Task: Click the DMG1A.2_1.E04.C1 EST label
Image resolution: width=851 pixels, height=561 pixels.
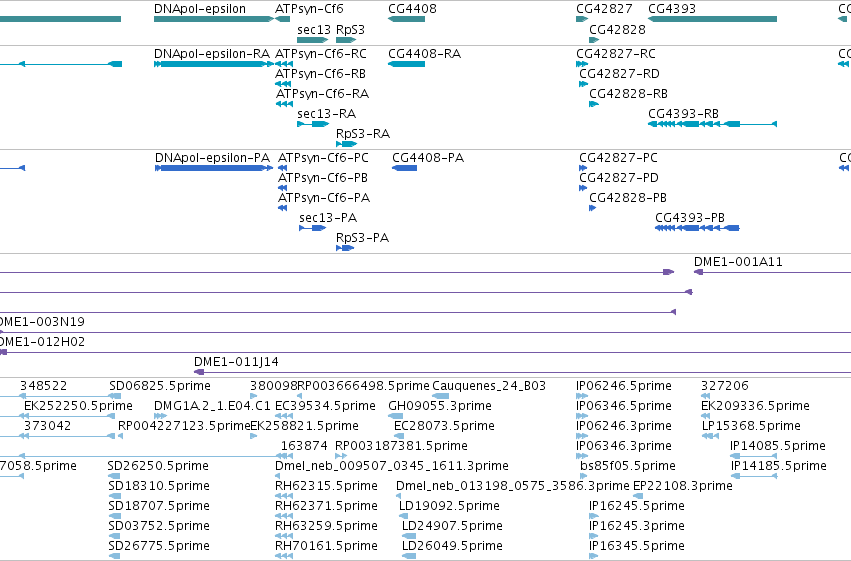Action: tap(212, 406)
